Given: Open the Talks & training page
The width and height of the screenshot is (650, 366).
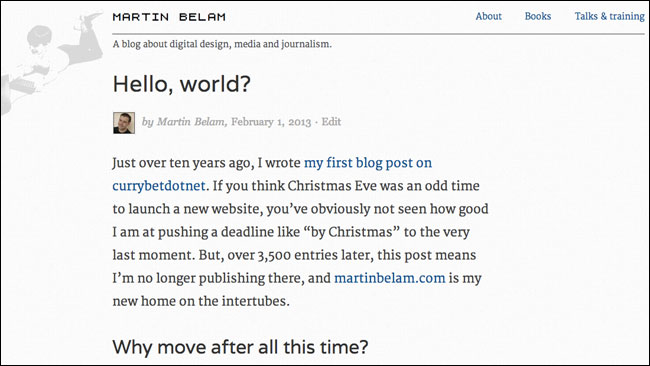Looking at the screenshot, I should tap(609, 16).
